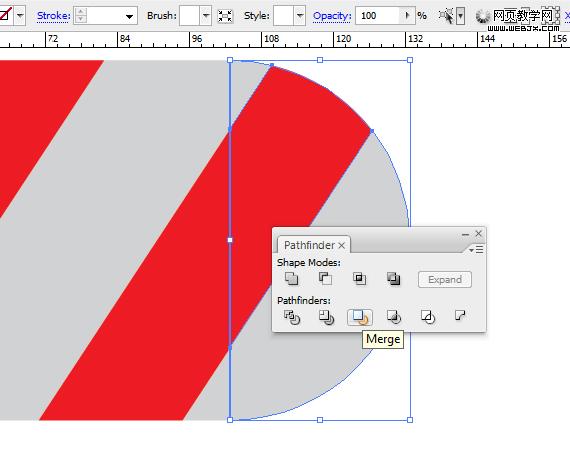The width and height of the screenshot is (570, 458).
Task: Click the Trim pathfinder icon
Action: coord(326,317)
